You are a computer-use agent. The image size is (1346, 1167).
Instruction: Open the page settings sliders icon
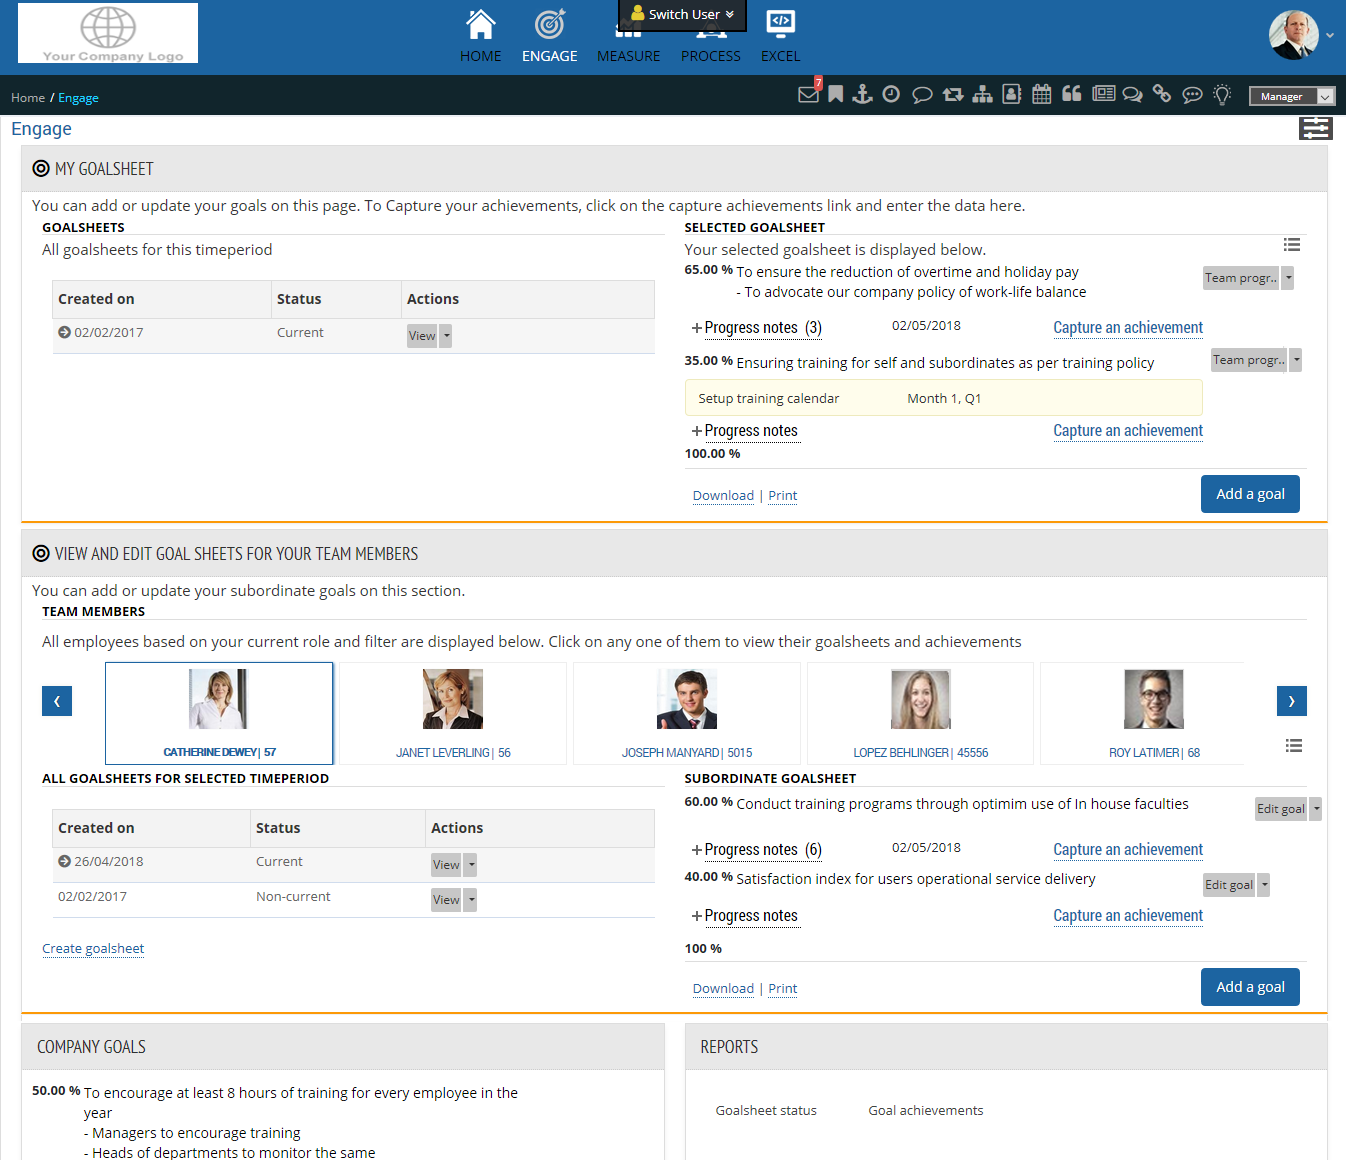(x=1316, y=128)
